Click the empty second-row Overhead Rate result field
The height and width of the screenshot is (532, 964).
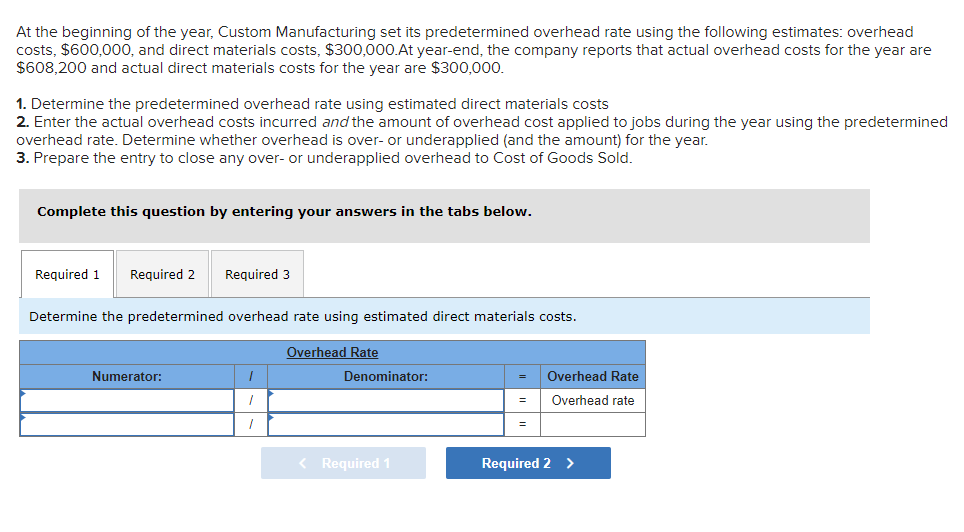592,424
